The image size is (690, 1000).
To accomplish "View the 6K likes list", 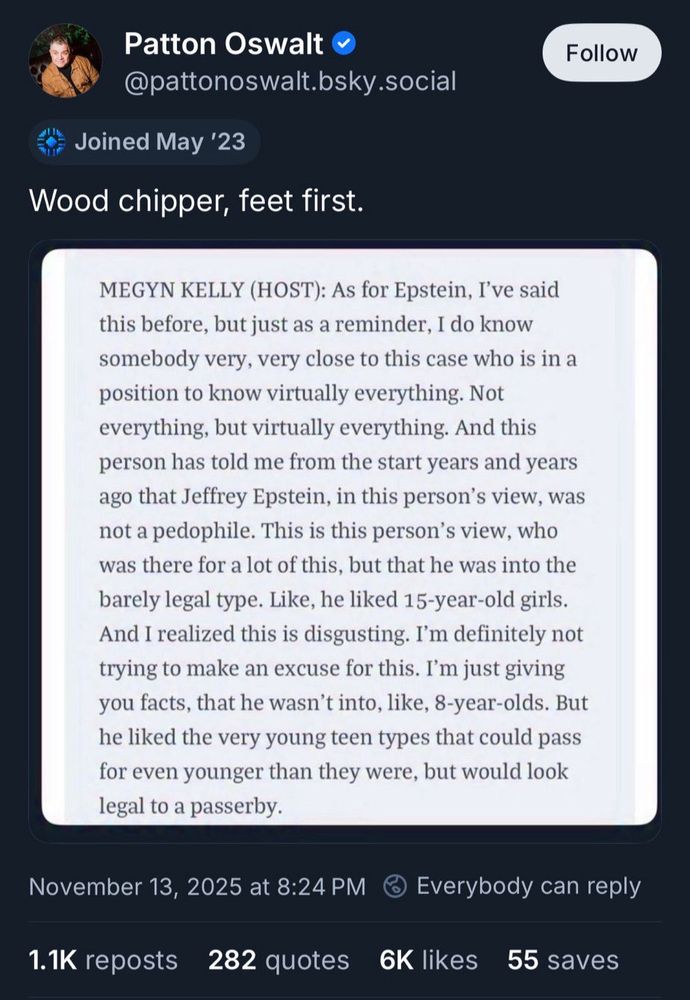I will tap(428, 960).
